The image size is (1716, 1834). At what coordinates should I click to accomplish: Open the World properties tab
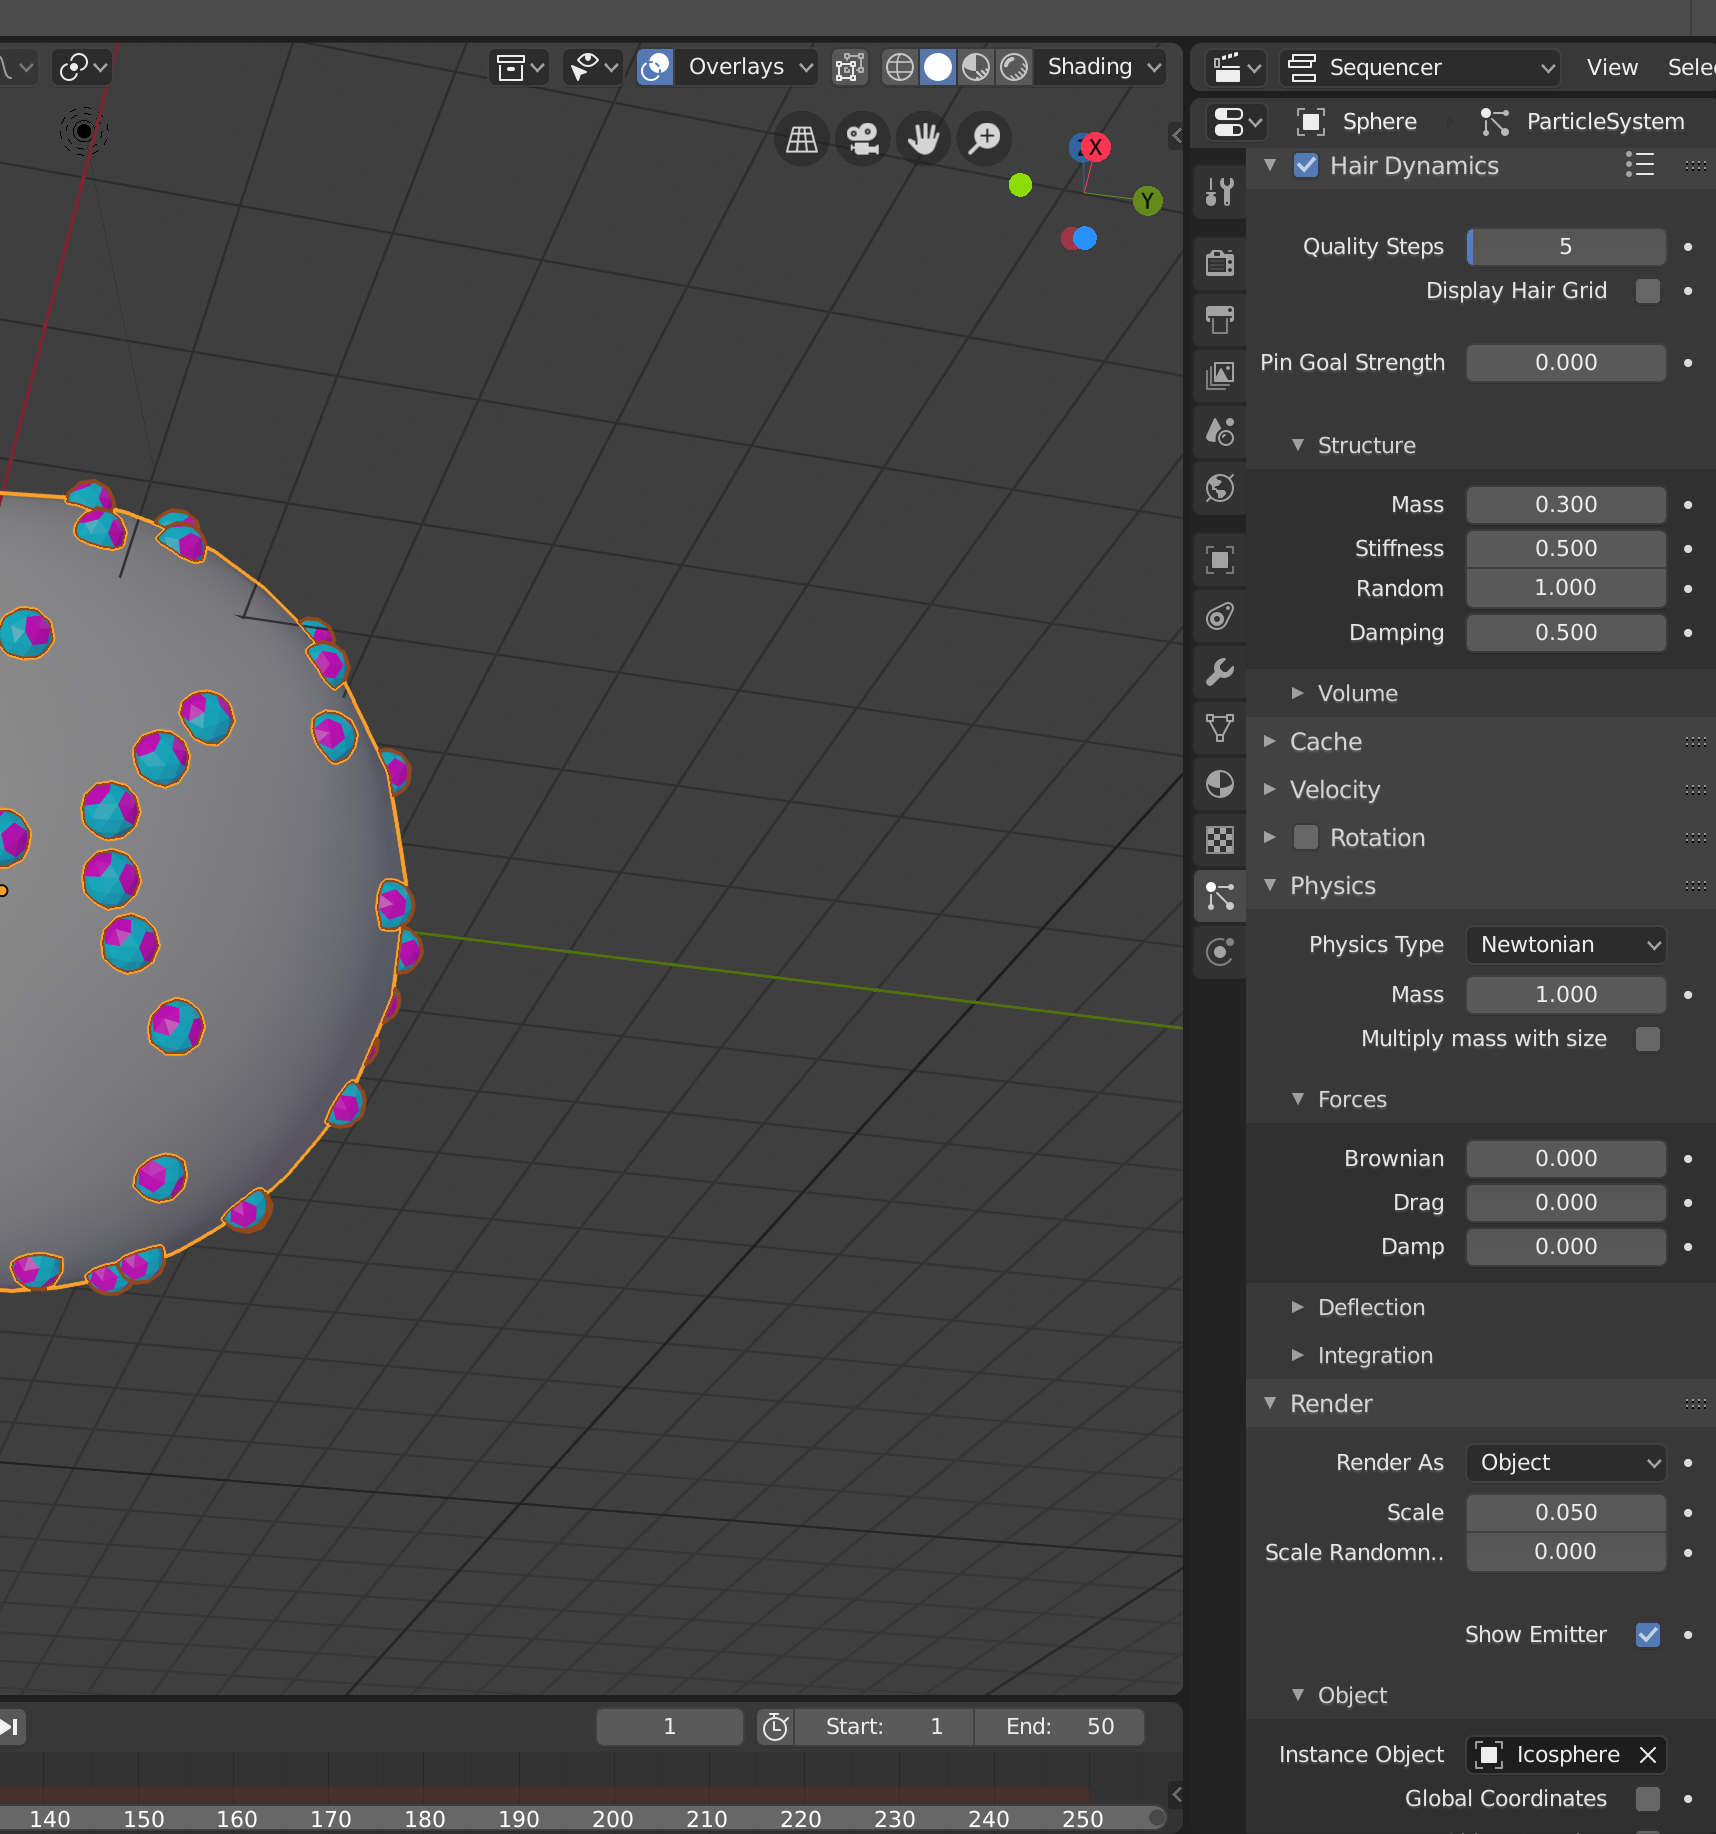[1220, 488]
